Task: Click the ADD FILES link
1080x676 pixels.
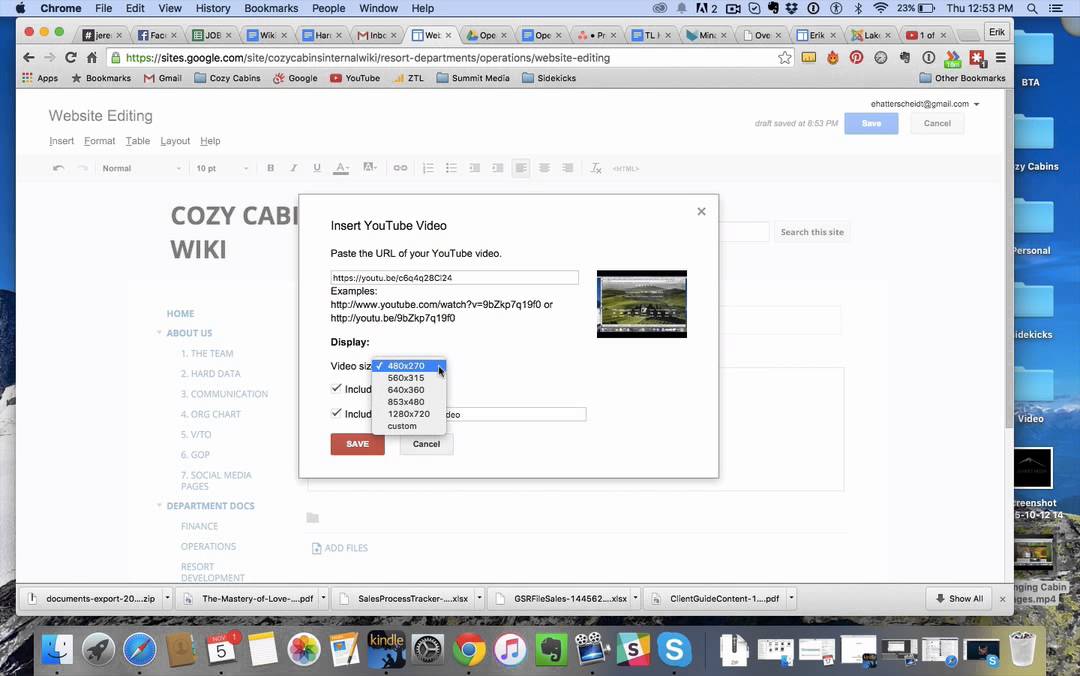Action: tap(340, 548)
